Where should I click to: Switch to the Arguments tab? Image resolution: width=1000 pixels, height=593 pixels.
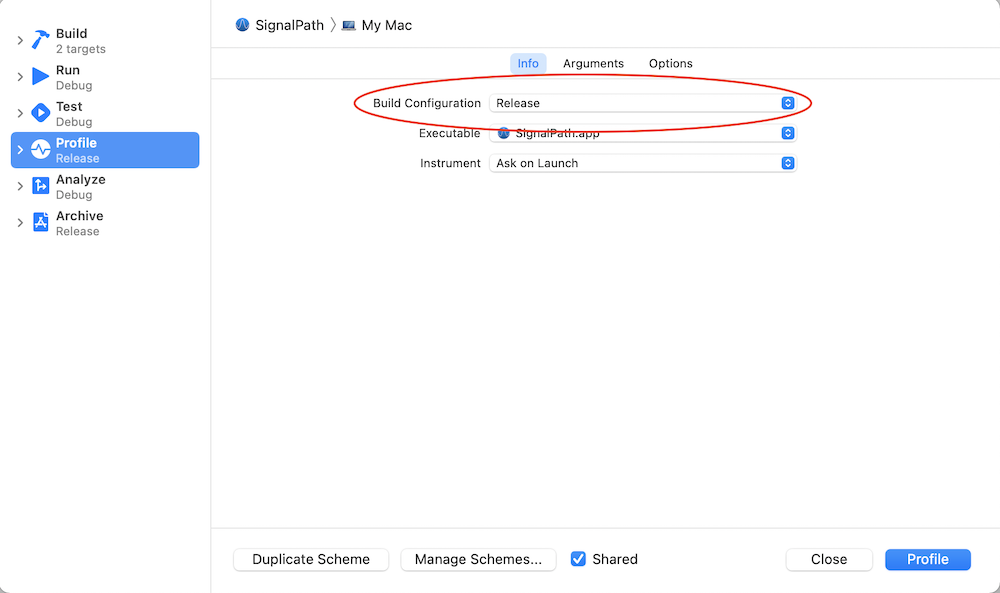pos(593,63)
